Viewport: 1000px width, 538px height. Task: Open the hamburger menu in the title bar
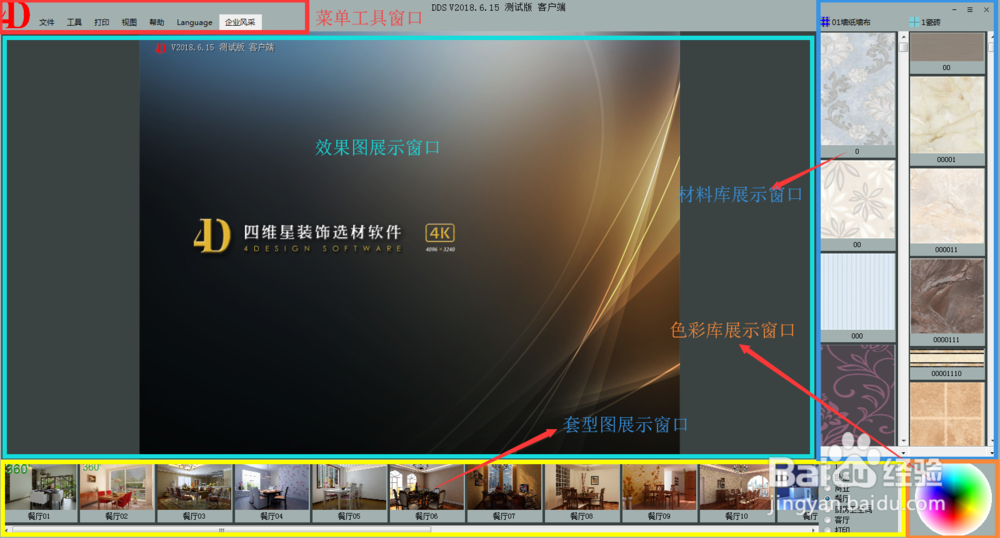[x=970, y=10]
